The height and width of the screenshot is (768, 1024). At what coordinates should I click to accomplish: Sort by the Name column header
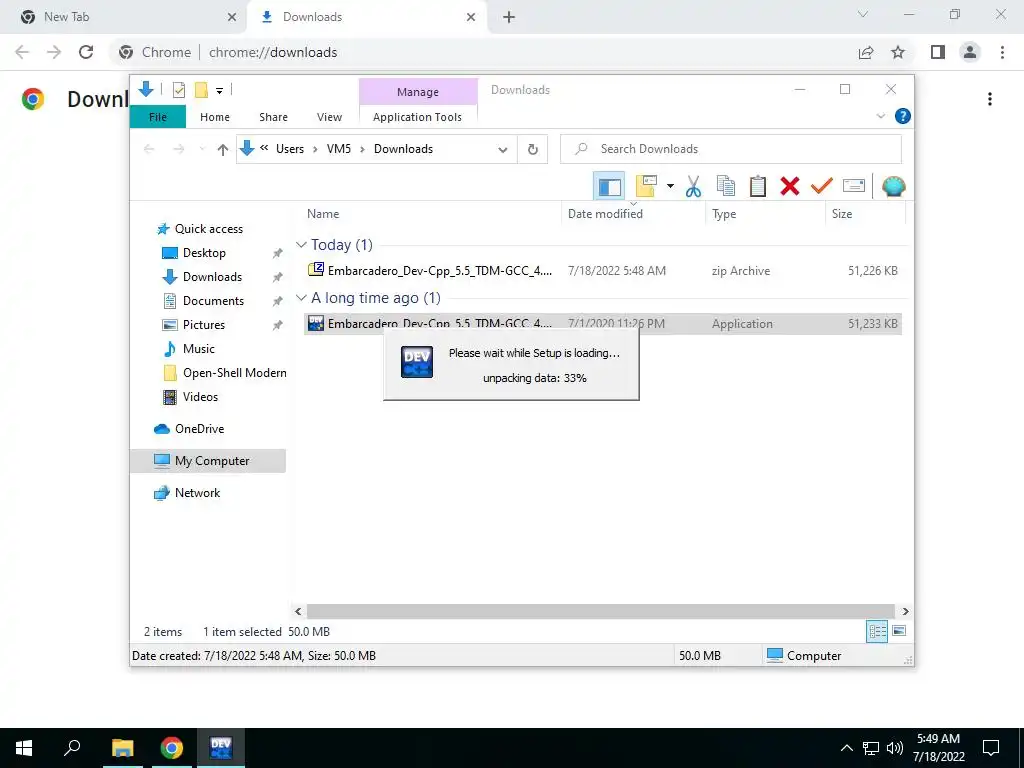coord(431,214)
